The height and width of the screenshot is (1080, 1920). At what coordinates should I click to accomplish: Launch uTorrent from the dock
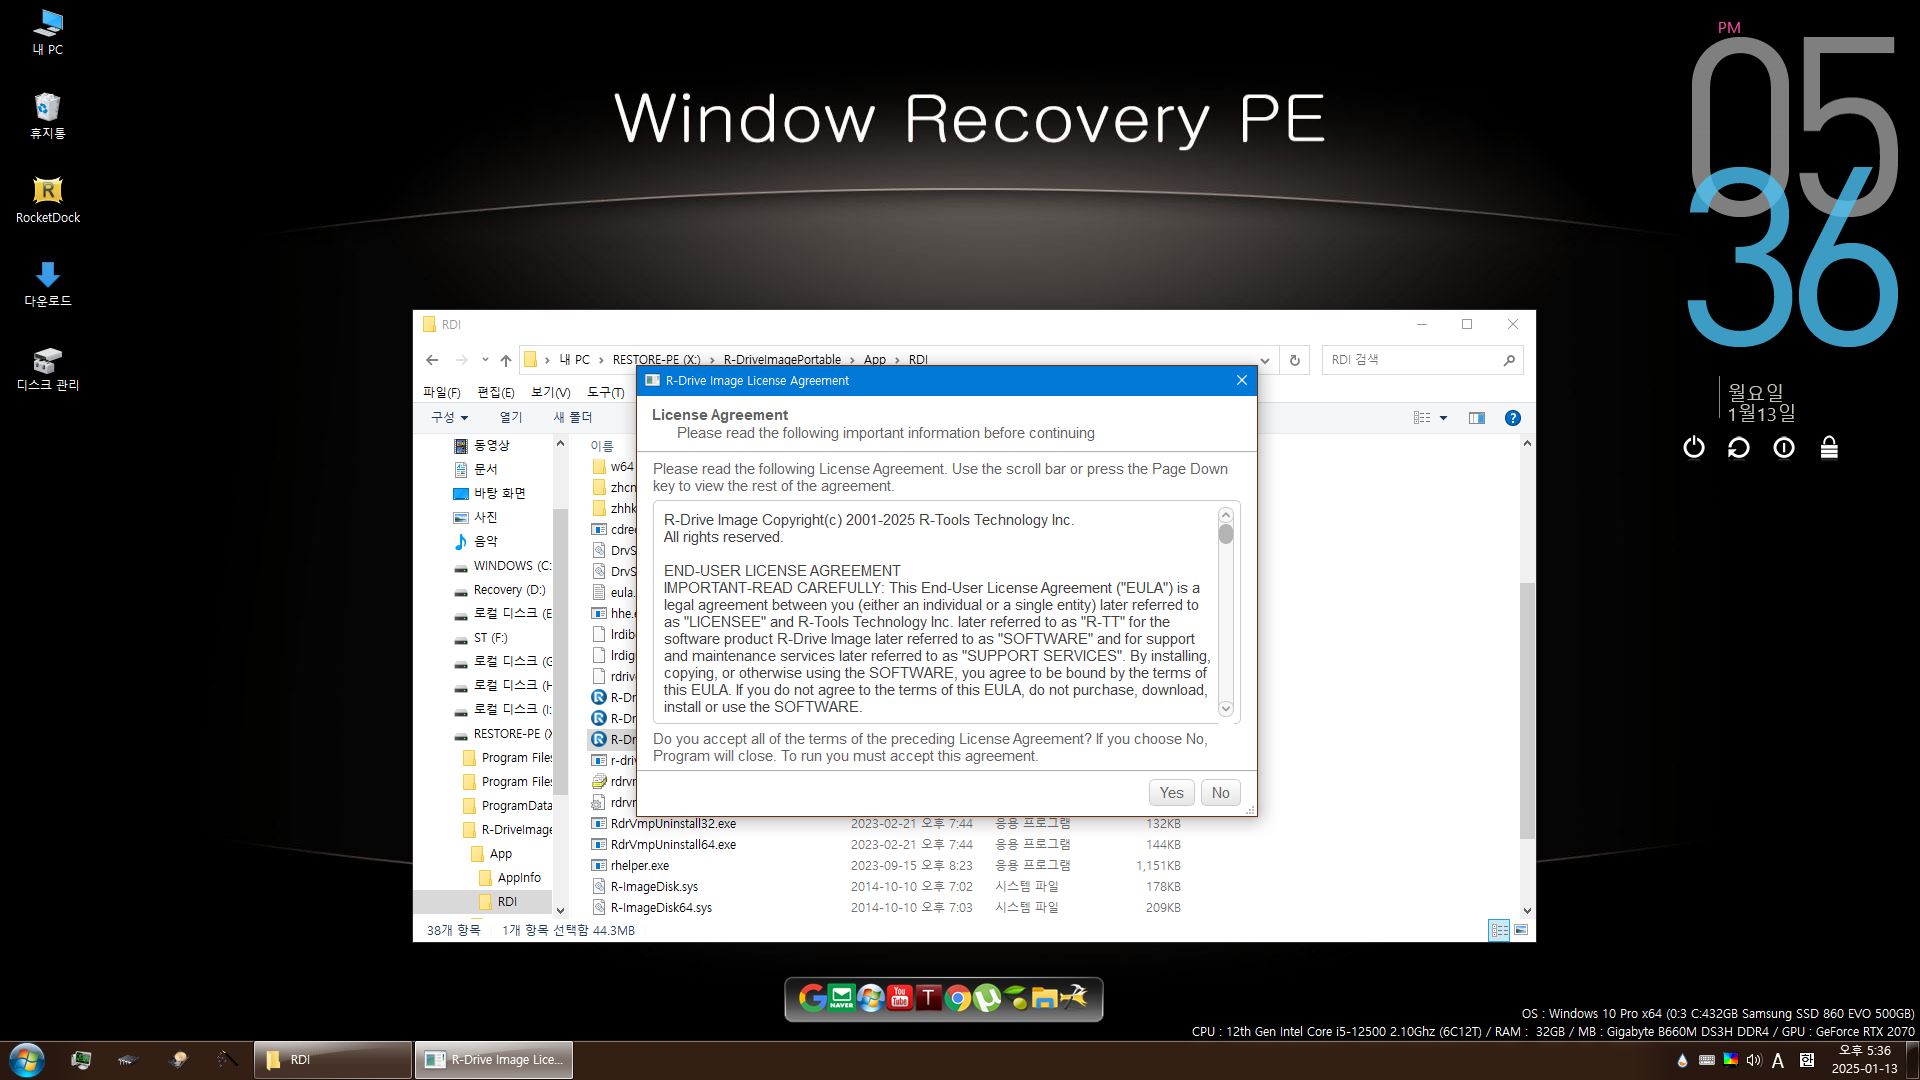(x=987, y=997)
